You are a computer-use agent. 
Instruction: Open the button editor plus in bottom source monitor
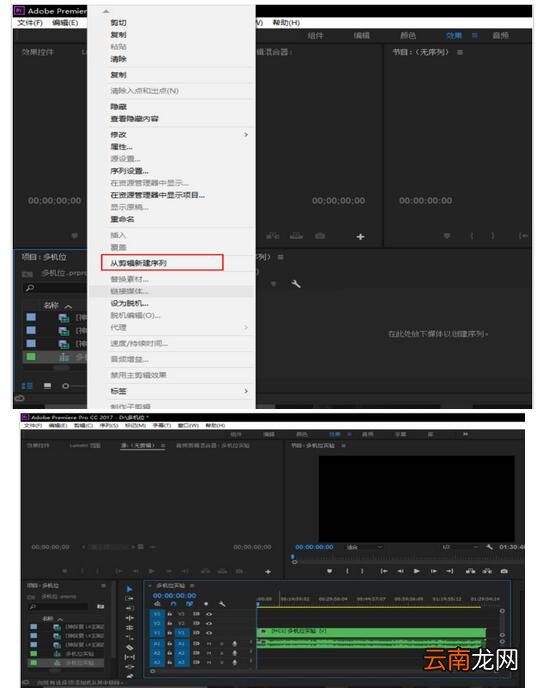pyautogui.click(x=268, y=572)
